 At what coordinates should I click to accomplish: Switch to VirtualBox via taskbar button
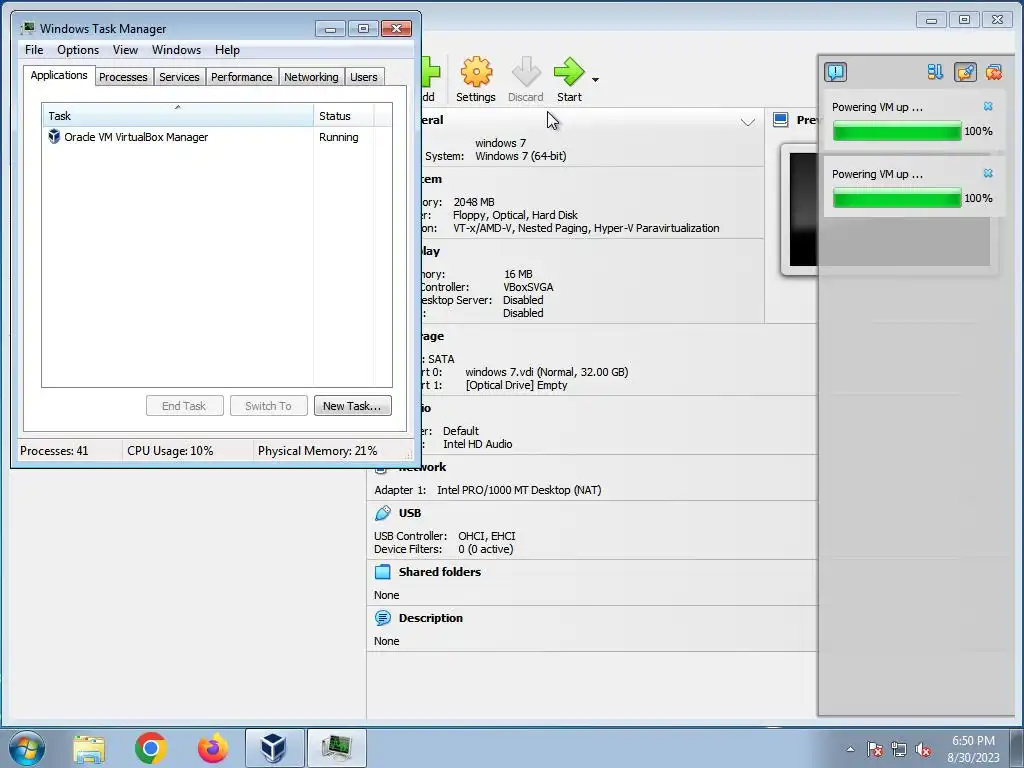click(x=274, y=748)
